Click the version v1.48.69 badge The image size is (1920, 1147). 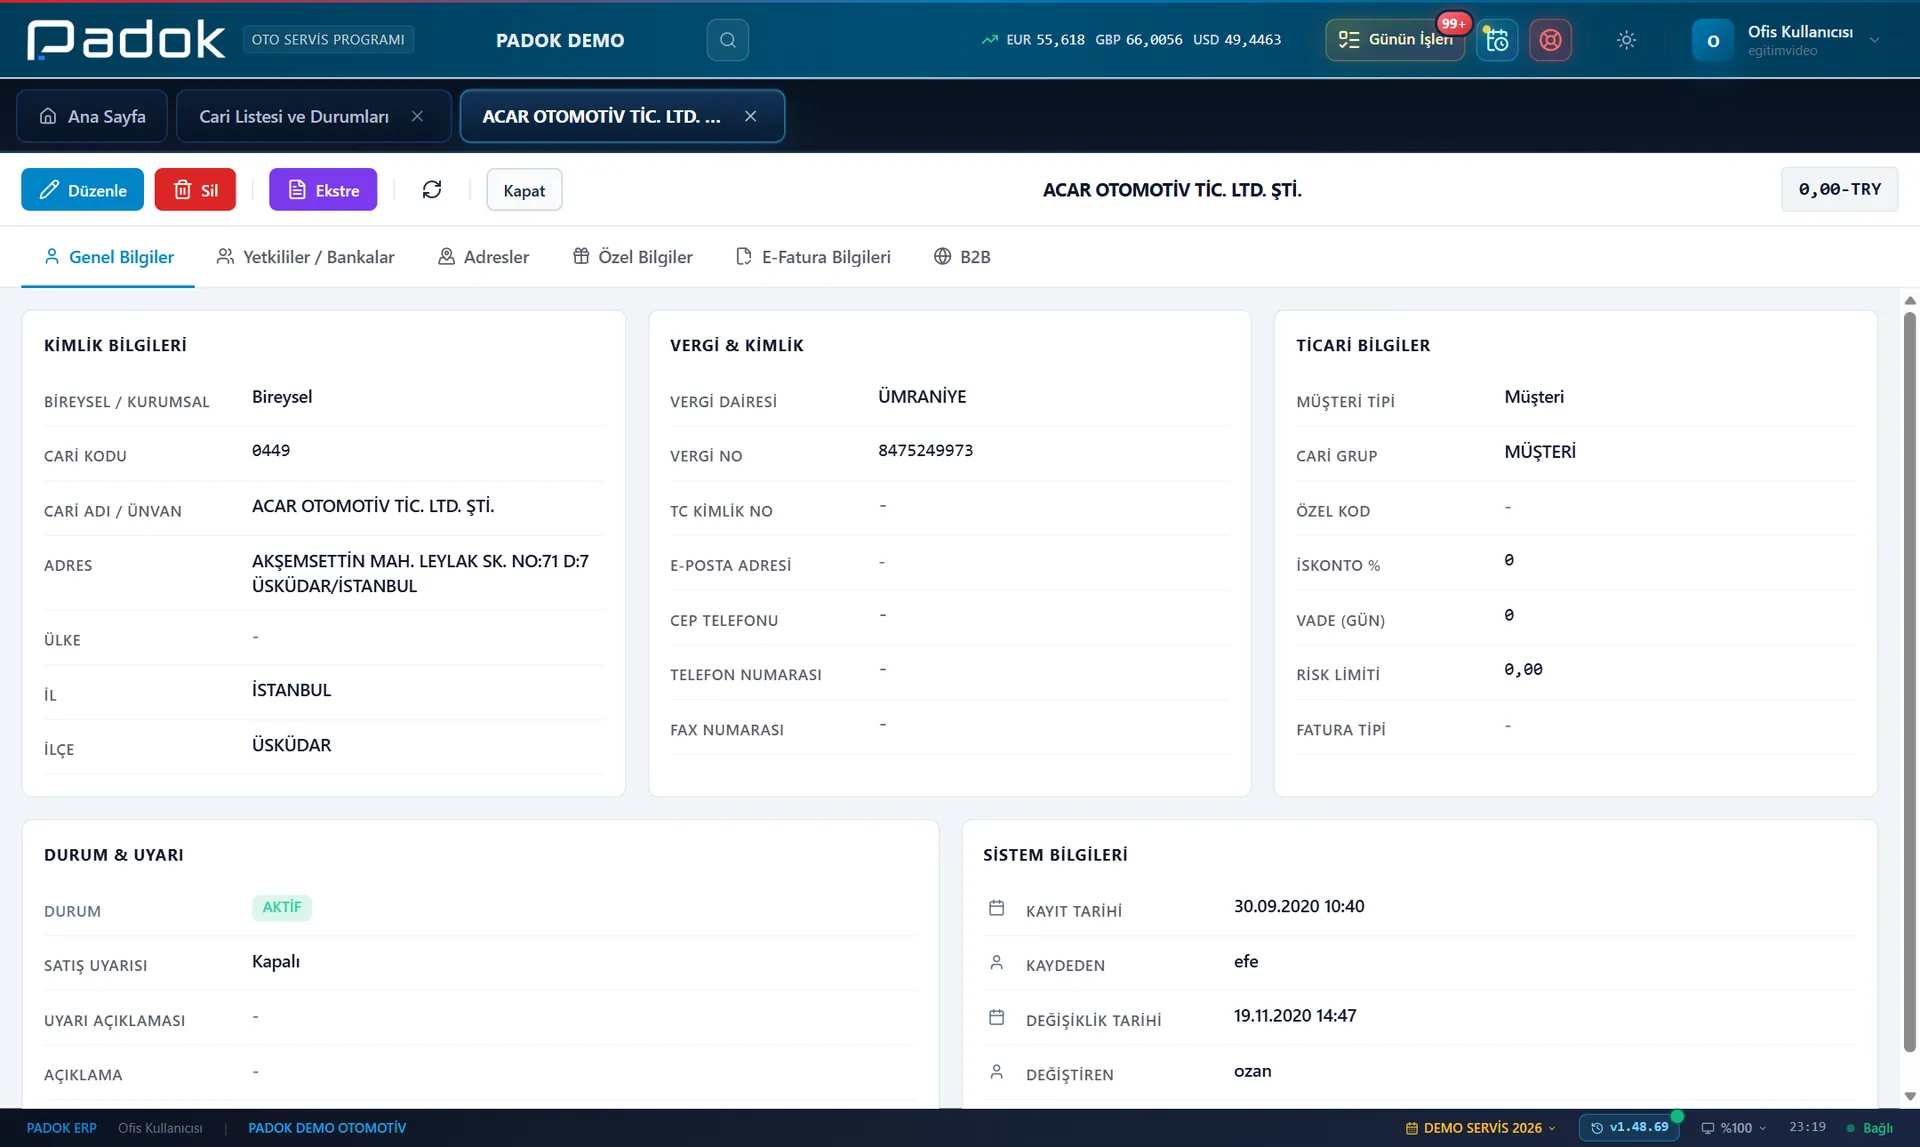pyautogui.click(x=1629, y=1127)
